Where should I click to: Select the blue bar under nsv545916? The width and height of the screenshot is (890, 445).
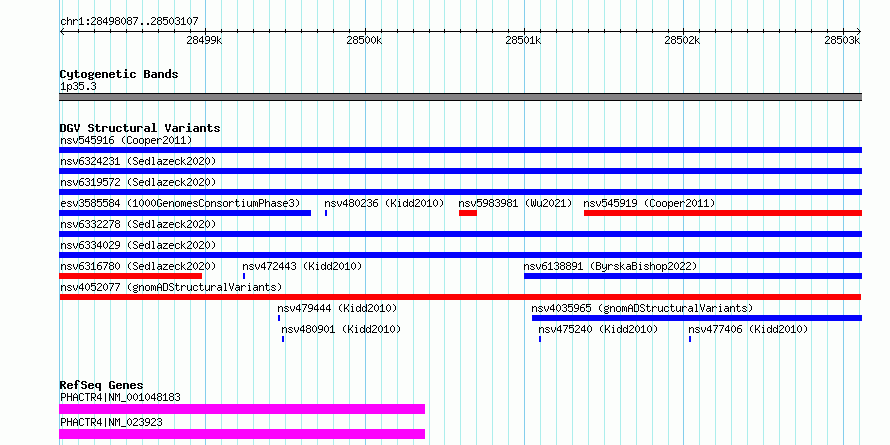click(x=460, y=150)
